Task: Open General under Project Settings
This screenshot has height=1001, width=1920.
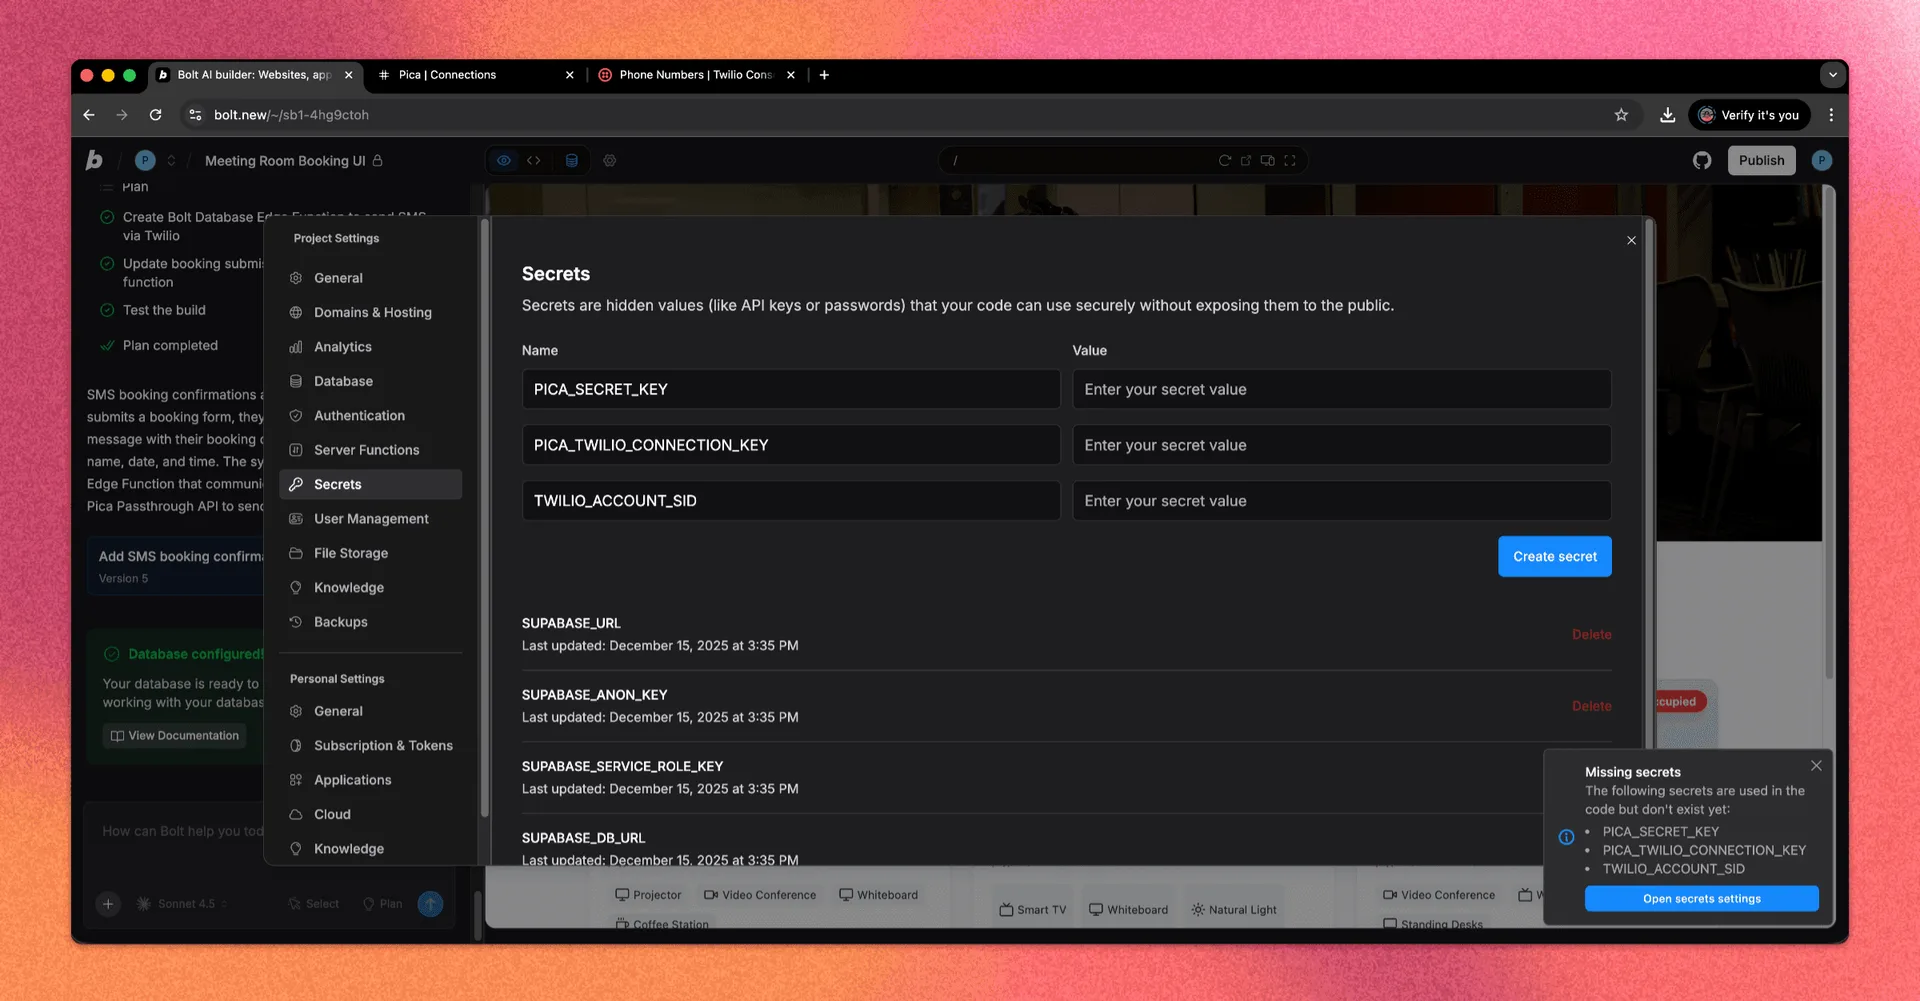Action: [370, 278]
